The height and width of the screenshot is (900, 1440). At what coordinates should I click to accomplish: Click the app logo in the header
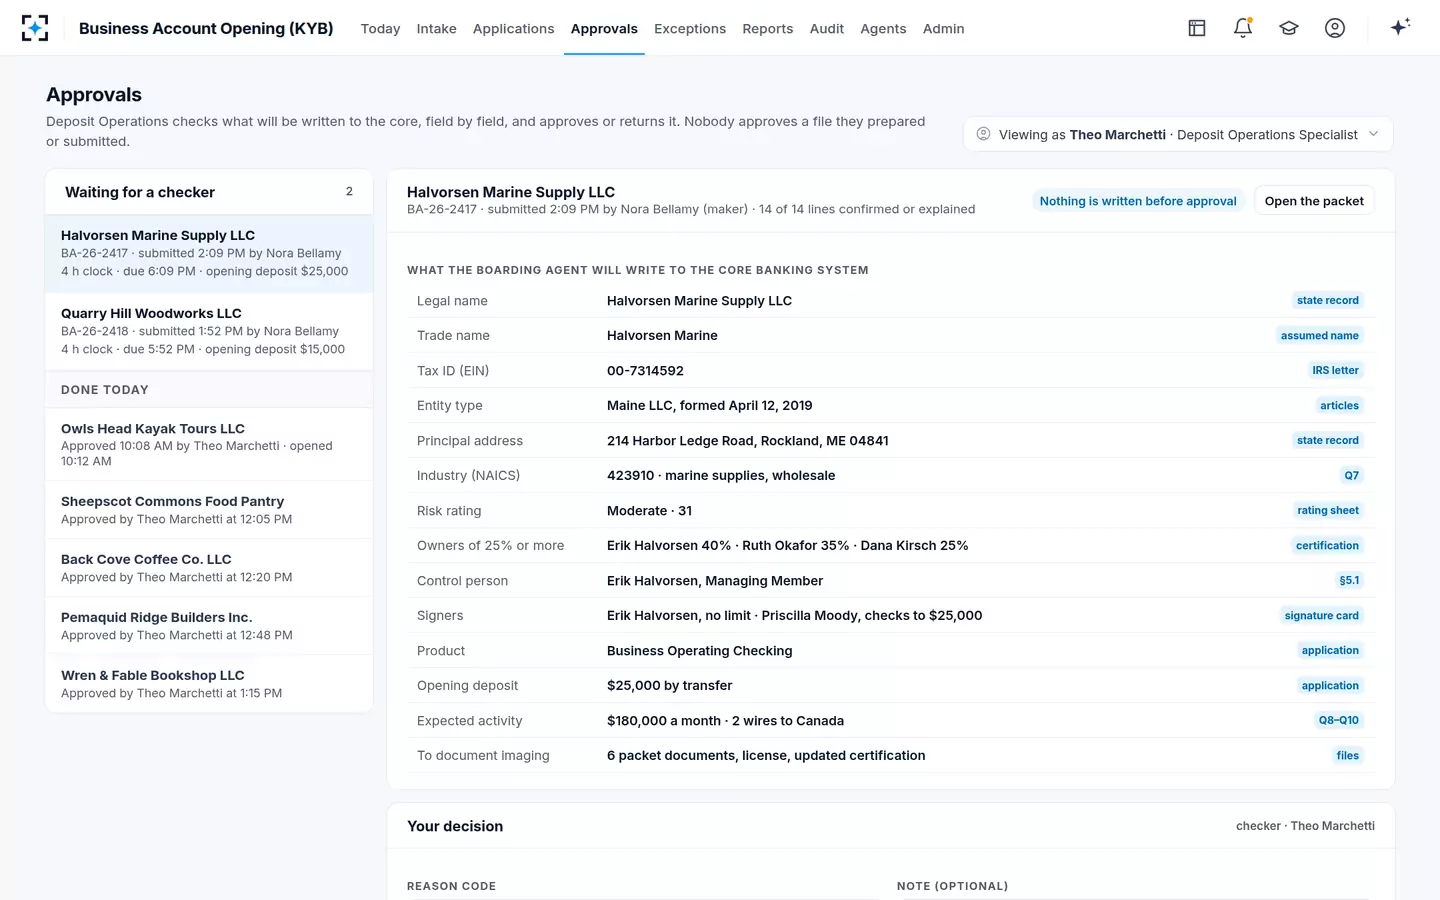(35, 28)
